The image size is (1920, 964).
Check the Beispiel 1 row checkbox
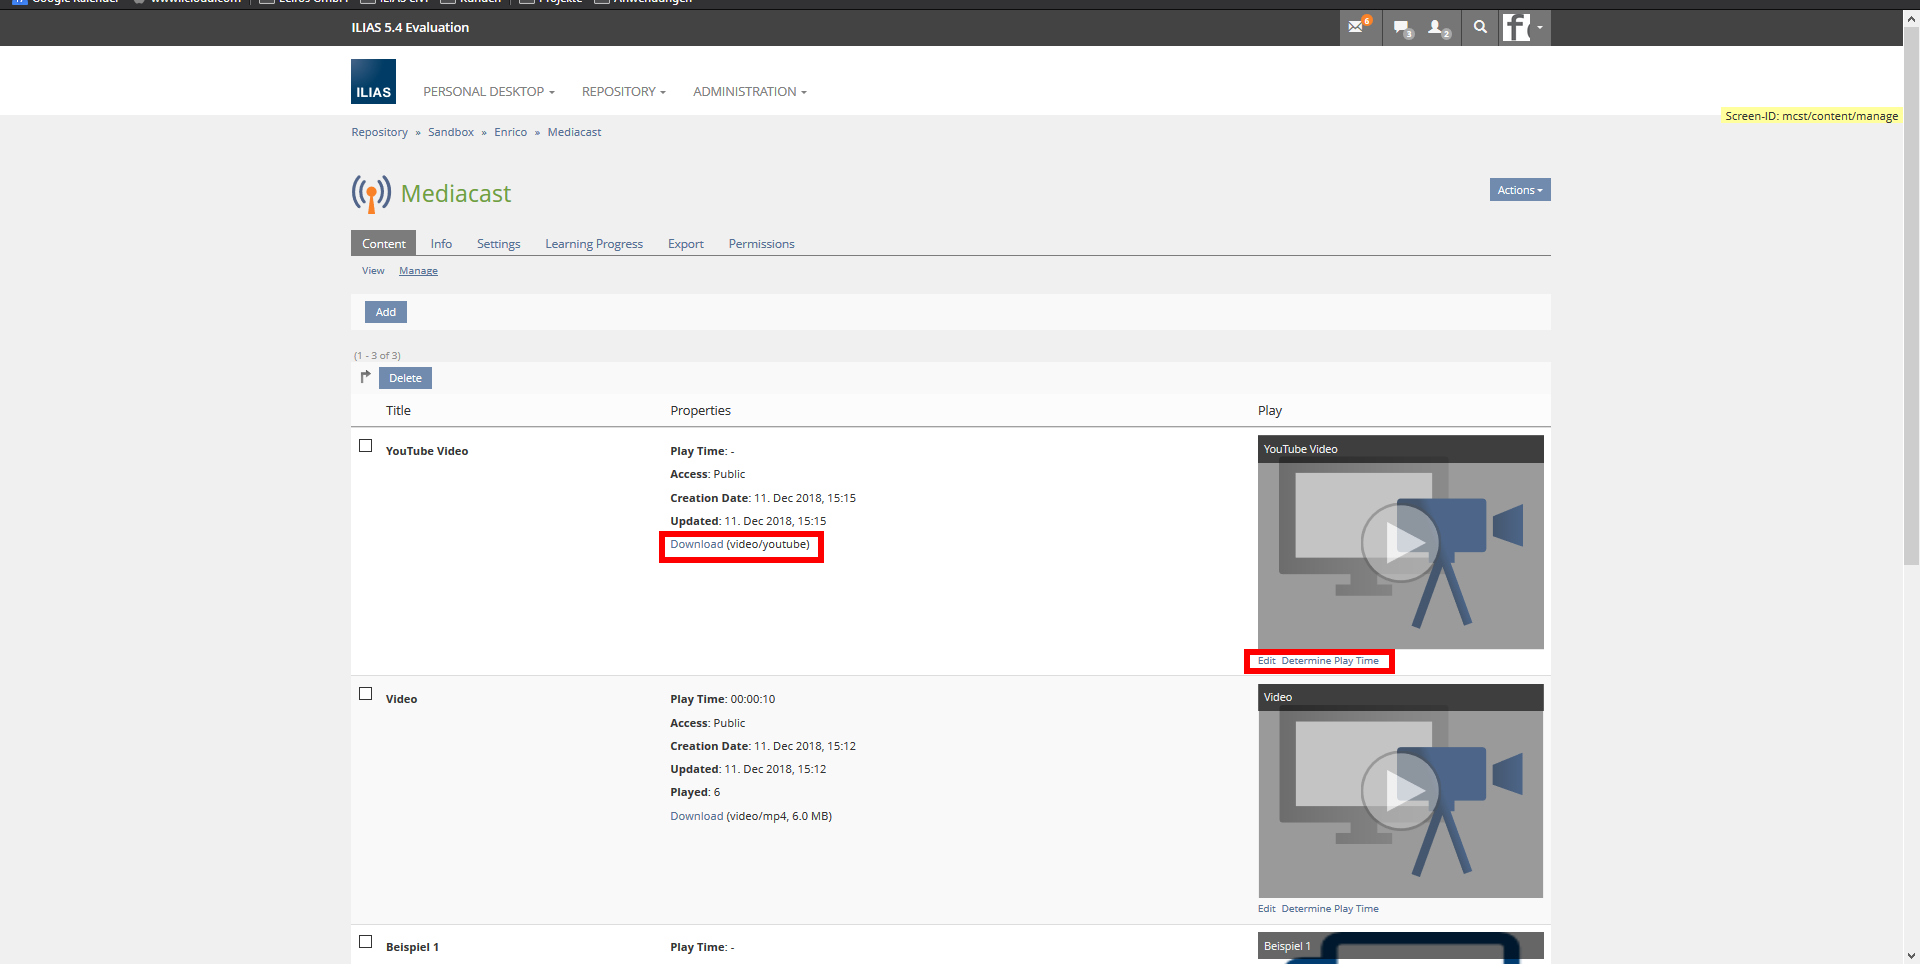[x=366, y=942]
